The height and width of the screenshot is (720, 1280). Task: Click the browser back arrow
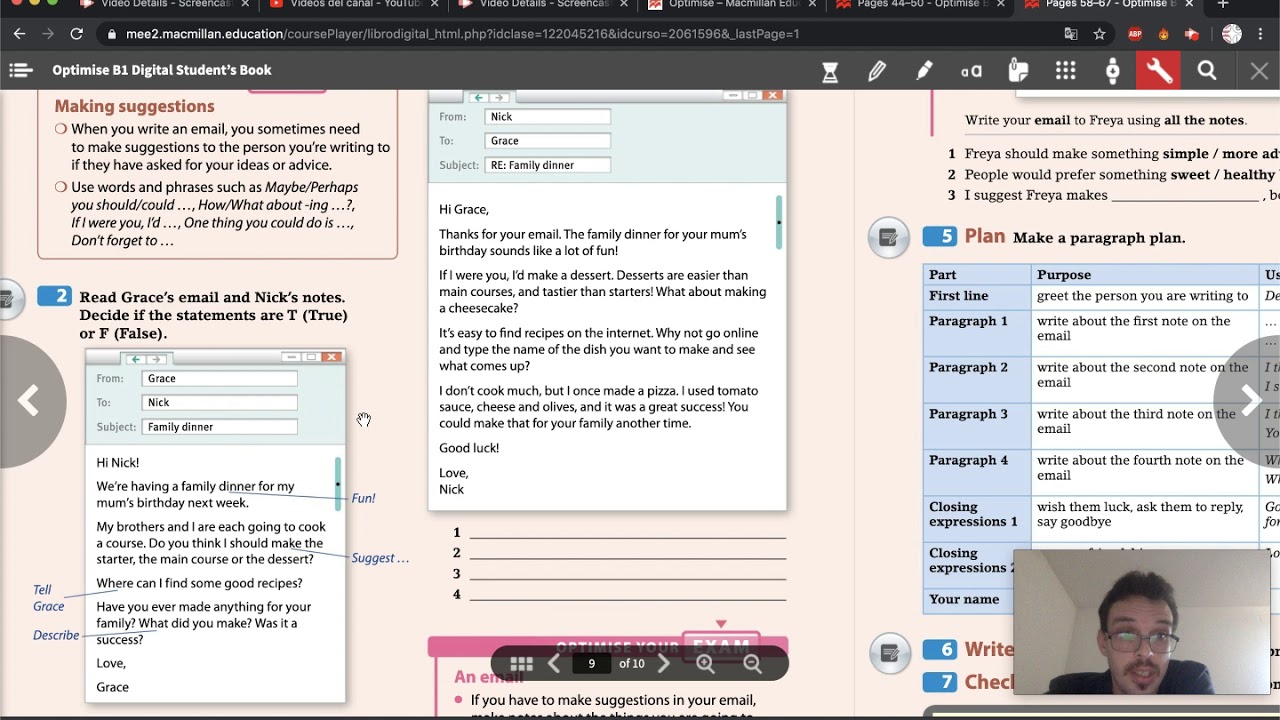click(x=19, y=34)
